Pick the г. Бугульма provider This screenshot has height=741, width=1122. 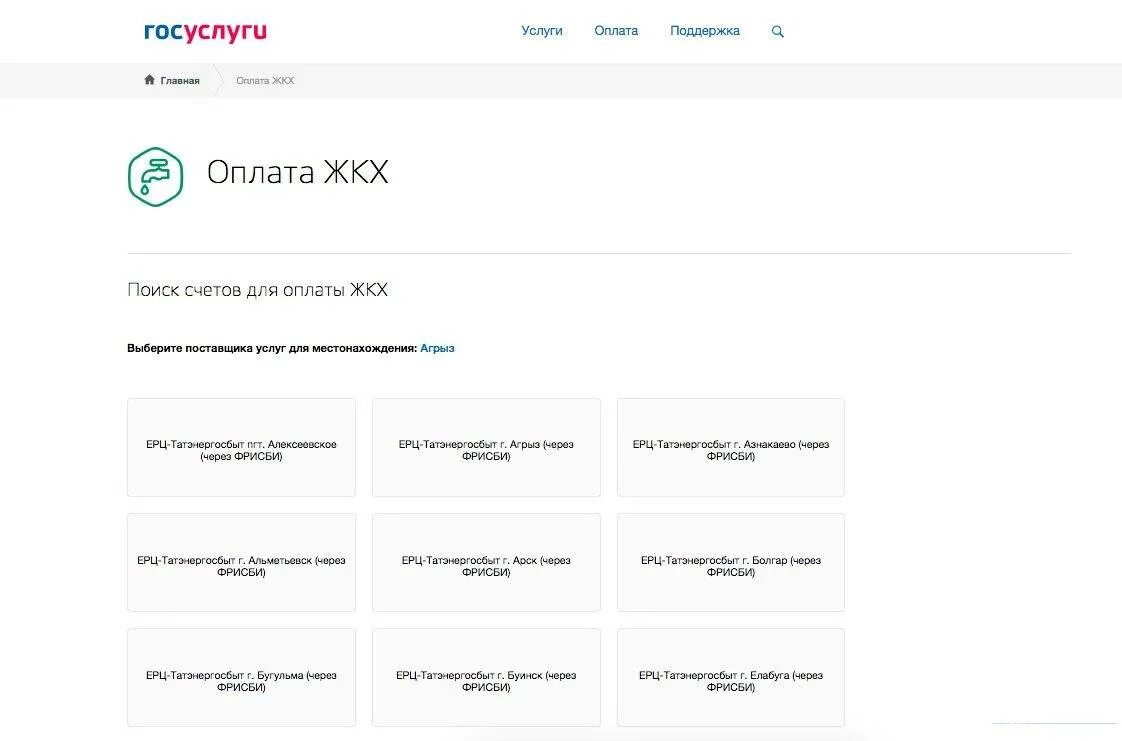point(241,677)
